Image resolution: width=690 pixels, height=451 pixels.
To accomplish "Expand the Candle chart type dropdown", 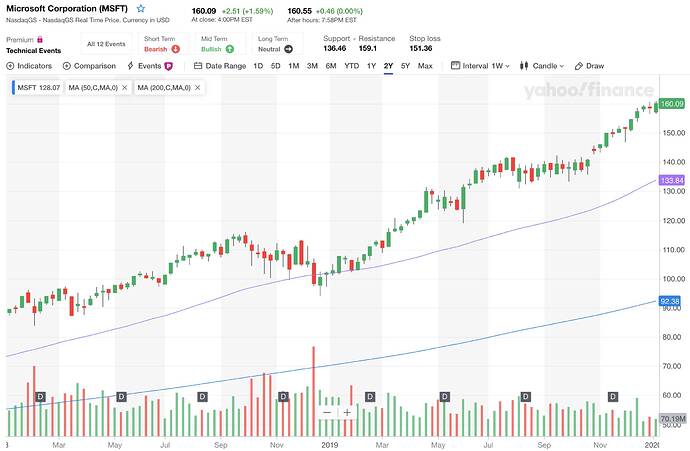I will pos(545,66).
